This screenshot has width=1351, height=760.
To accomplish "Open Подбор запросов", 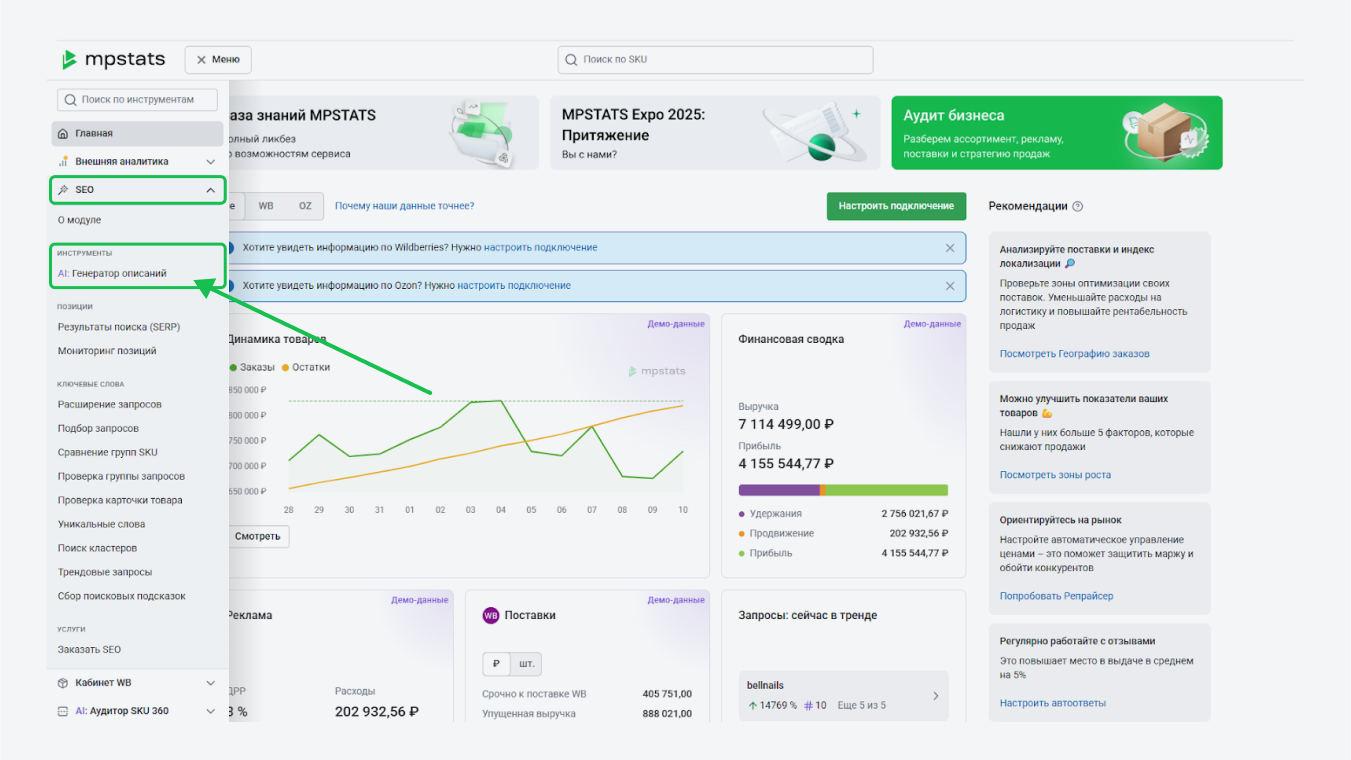I will pos(98,429).
